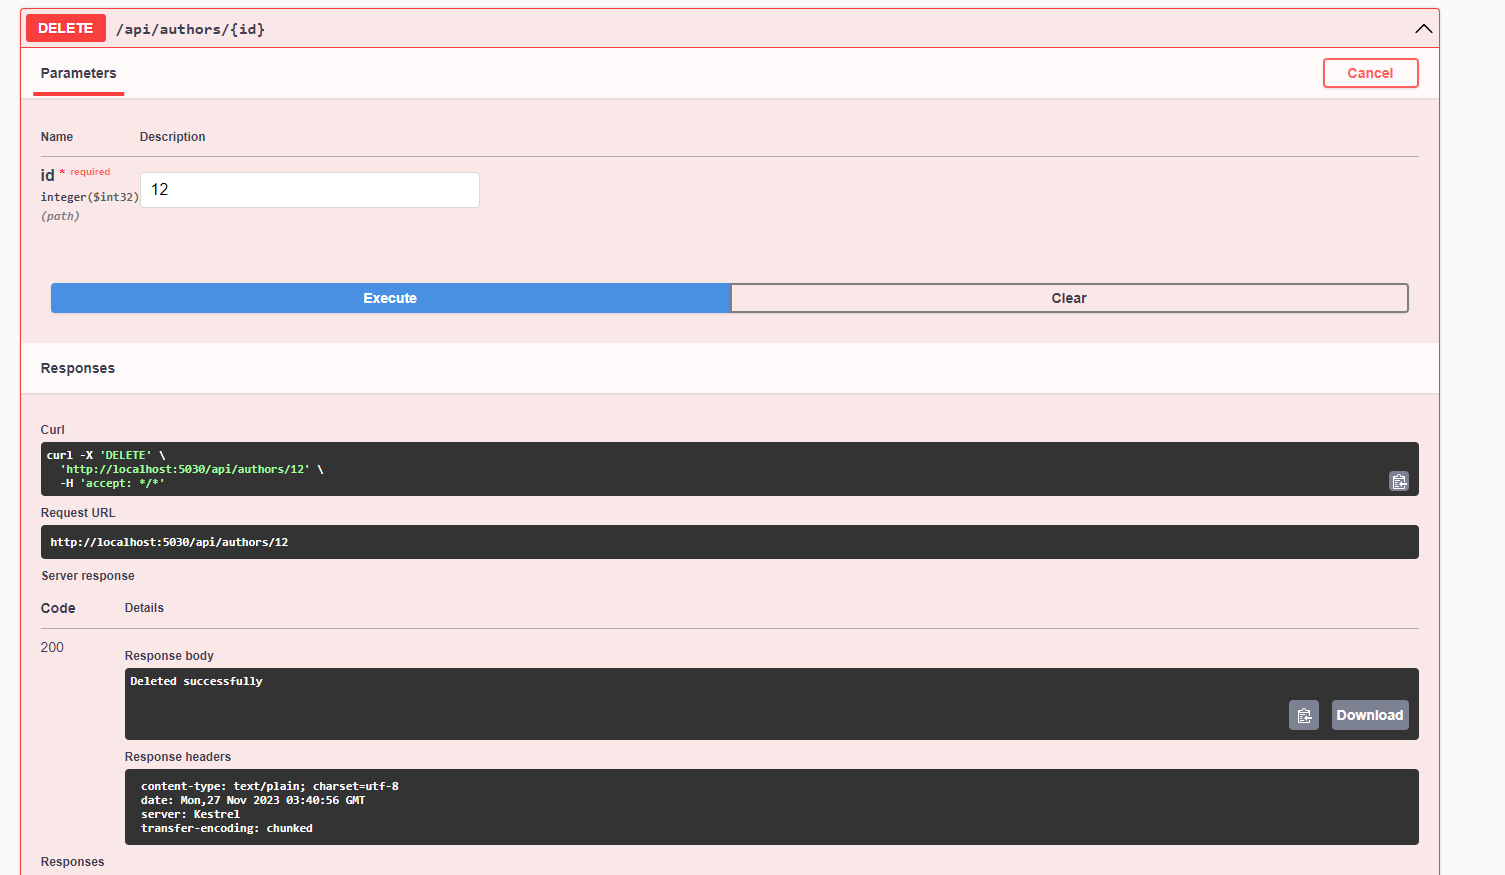Screen dimensions: 1505x875
Task: Download the response body
Action: pos(1369,714)
